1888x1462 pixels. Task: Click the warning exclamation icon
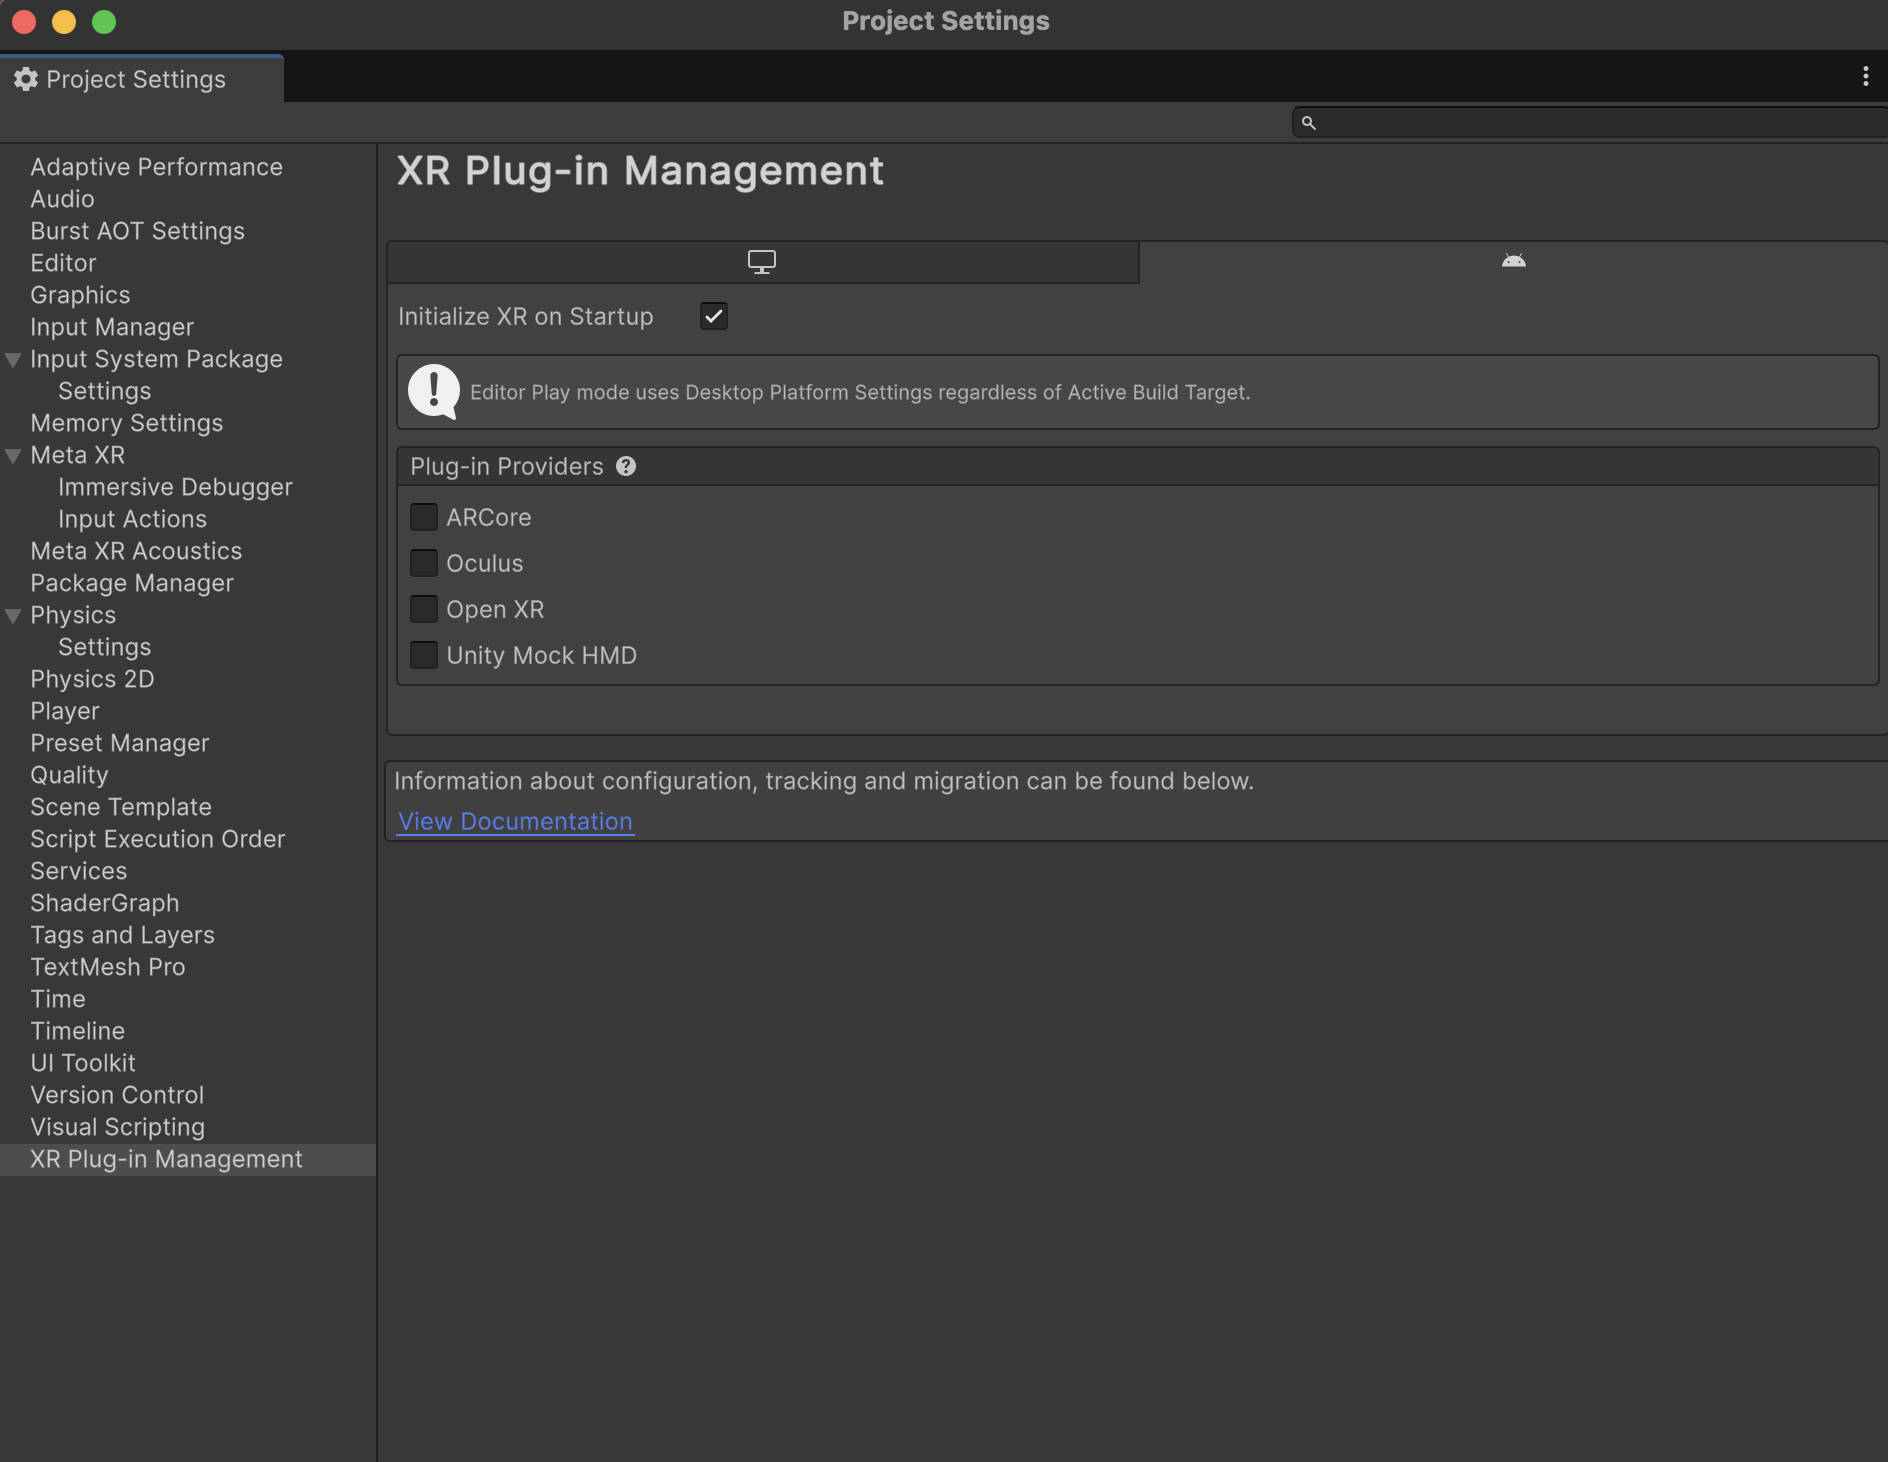point(433,391)
